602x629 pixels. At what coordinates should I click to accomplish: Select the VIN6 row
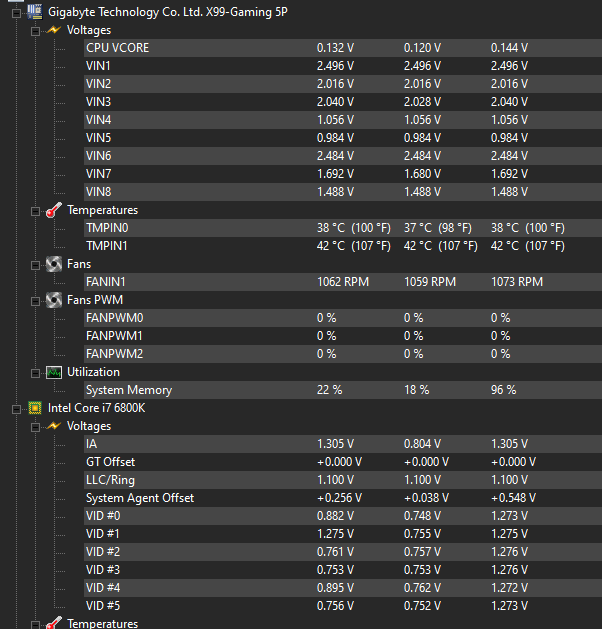(x=343, y=156)
